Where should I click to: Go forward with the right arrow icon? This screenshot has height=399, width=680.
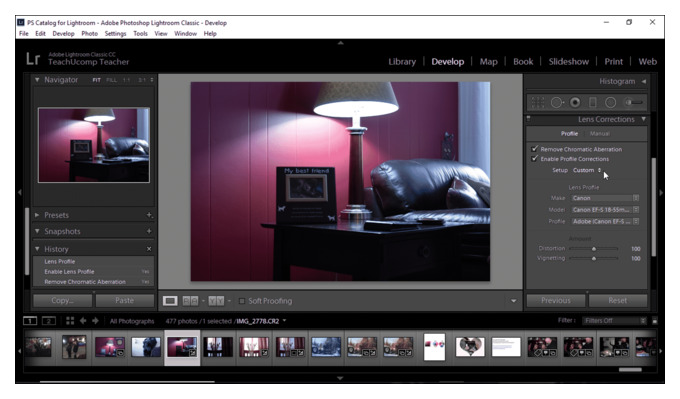pos(95,321)
